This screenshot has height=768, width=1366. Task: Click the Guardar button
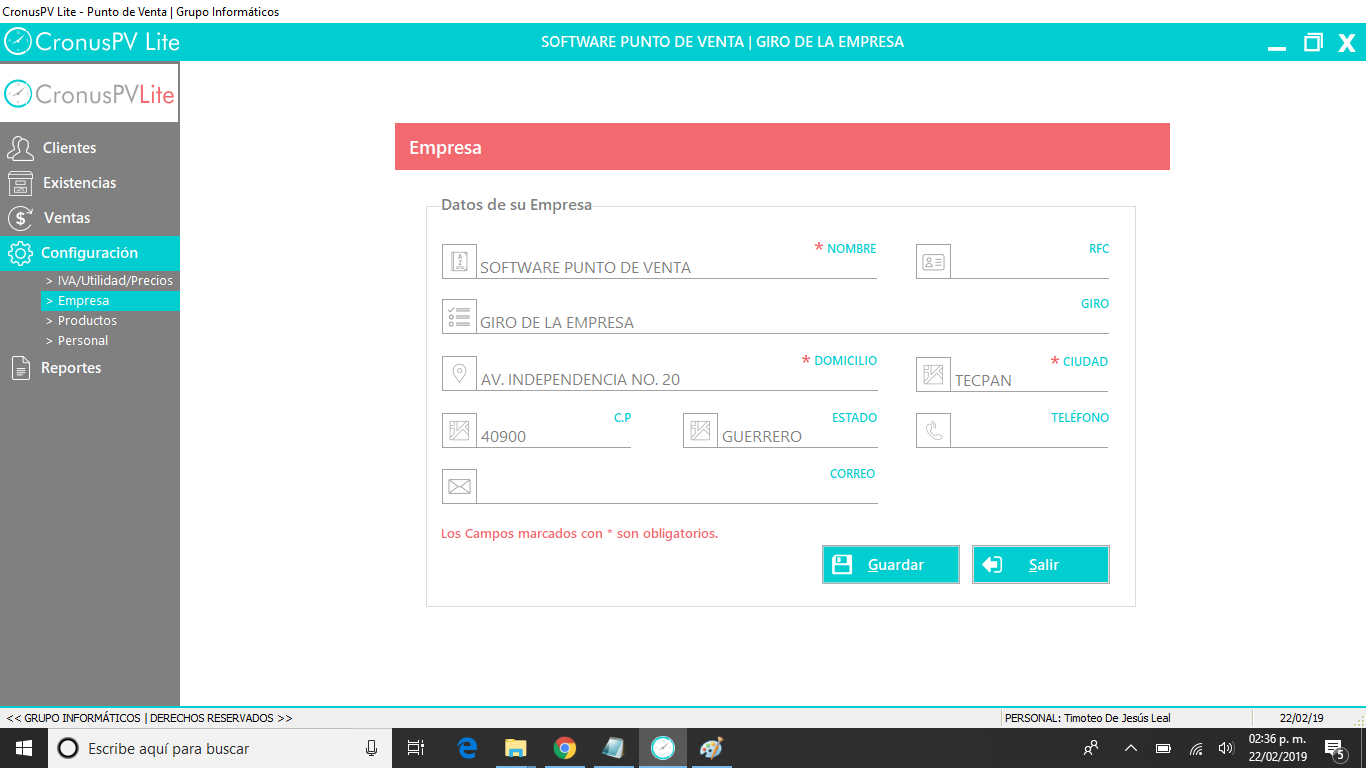pyautogui.click(x=890, y=564)
